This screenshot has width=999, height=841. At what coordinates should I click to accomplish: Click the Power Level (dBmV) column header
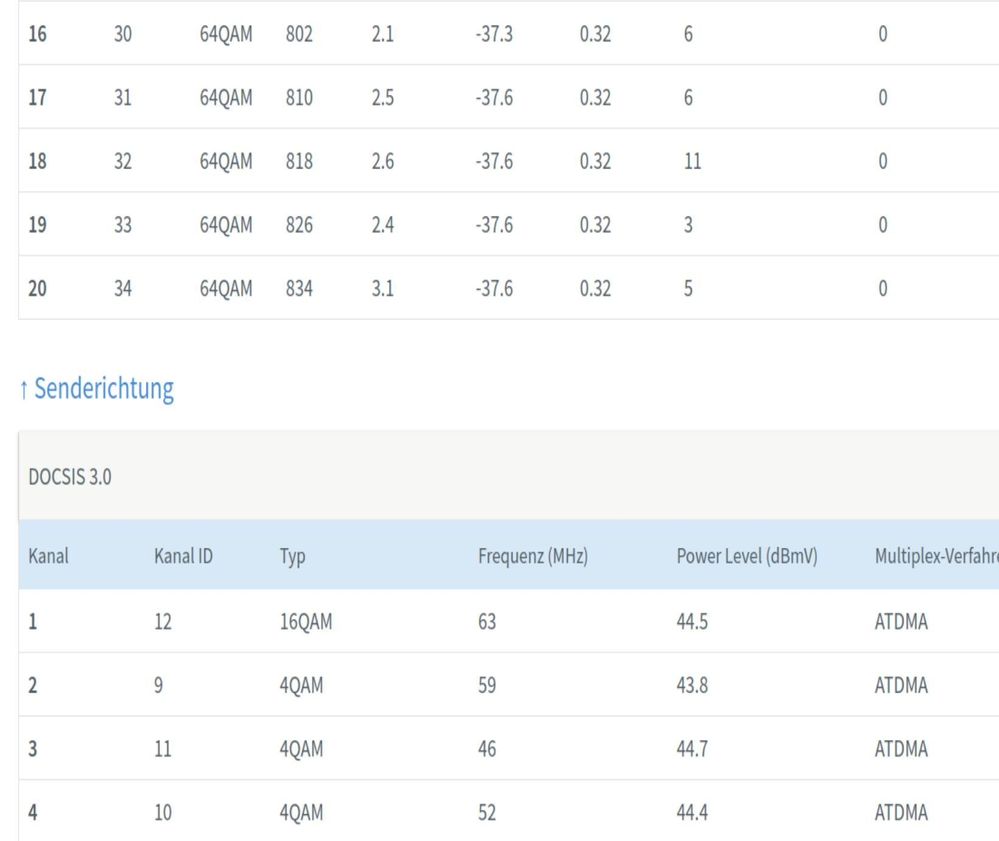pyautogui.click(x=747, y=554)
